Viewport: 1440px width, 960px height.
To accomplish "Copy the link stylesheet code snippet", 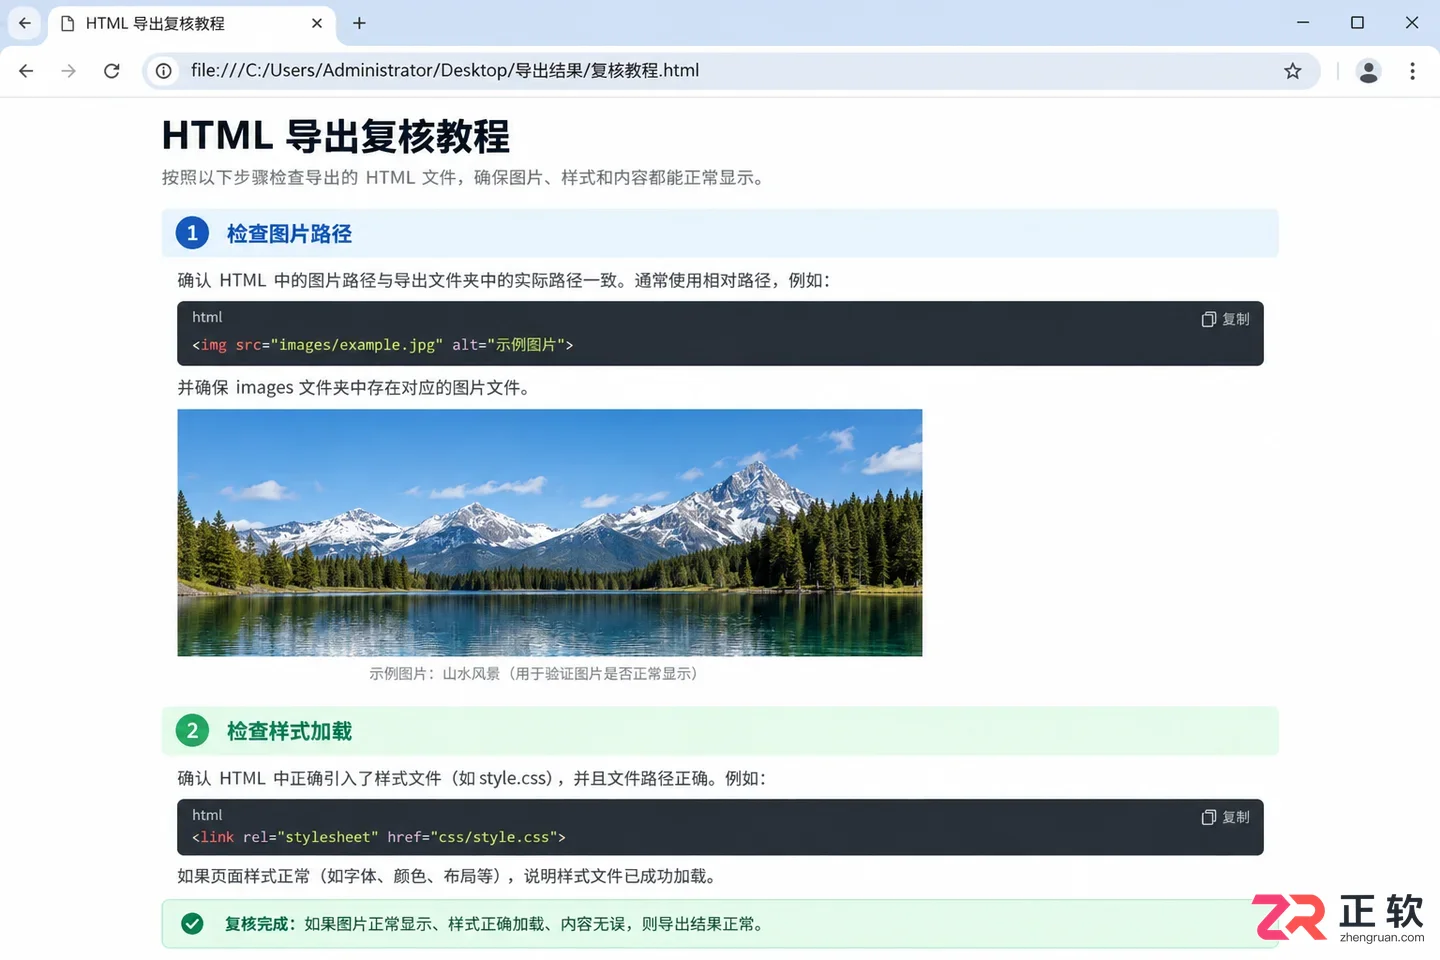I will click(x=1225, y=817).
